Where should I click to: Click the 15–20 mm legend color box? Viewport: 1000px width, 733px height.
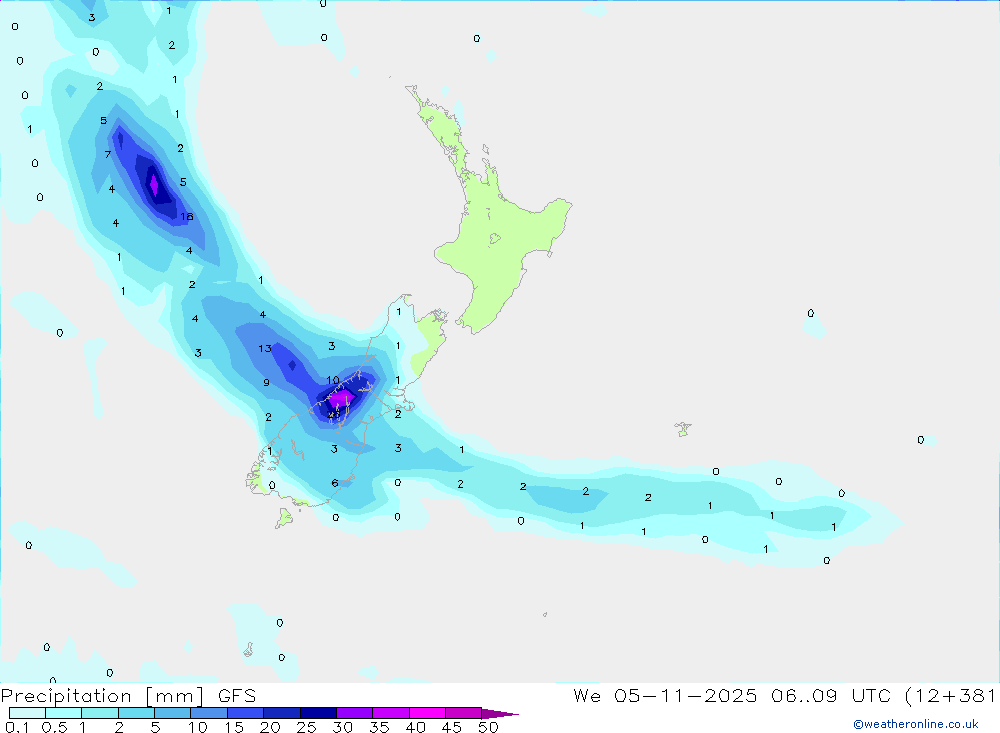tap(245, 713)
